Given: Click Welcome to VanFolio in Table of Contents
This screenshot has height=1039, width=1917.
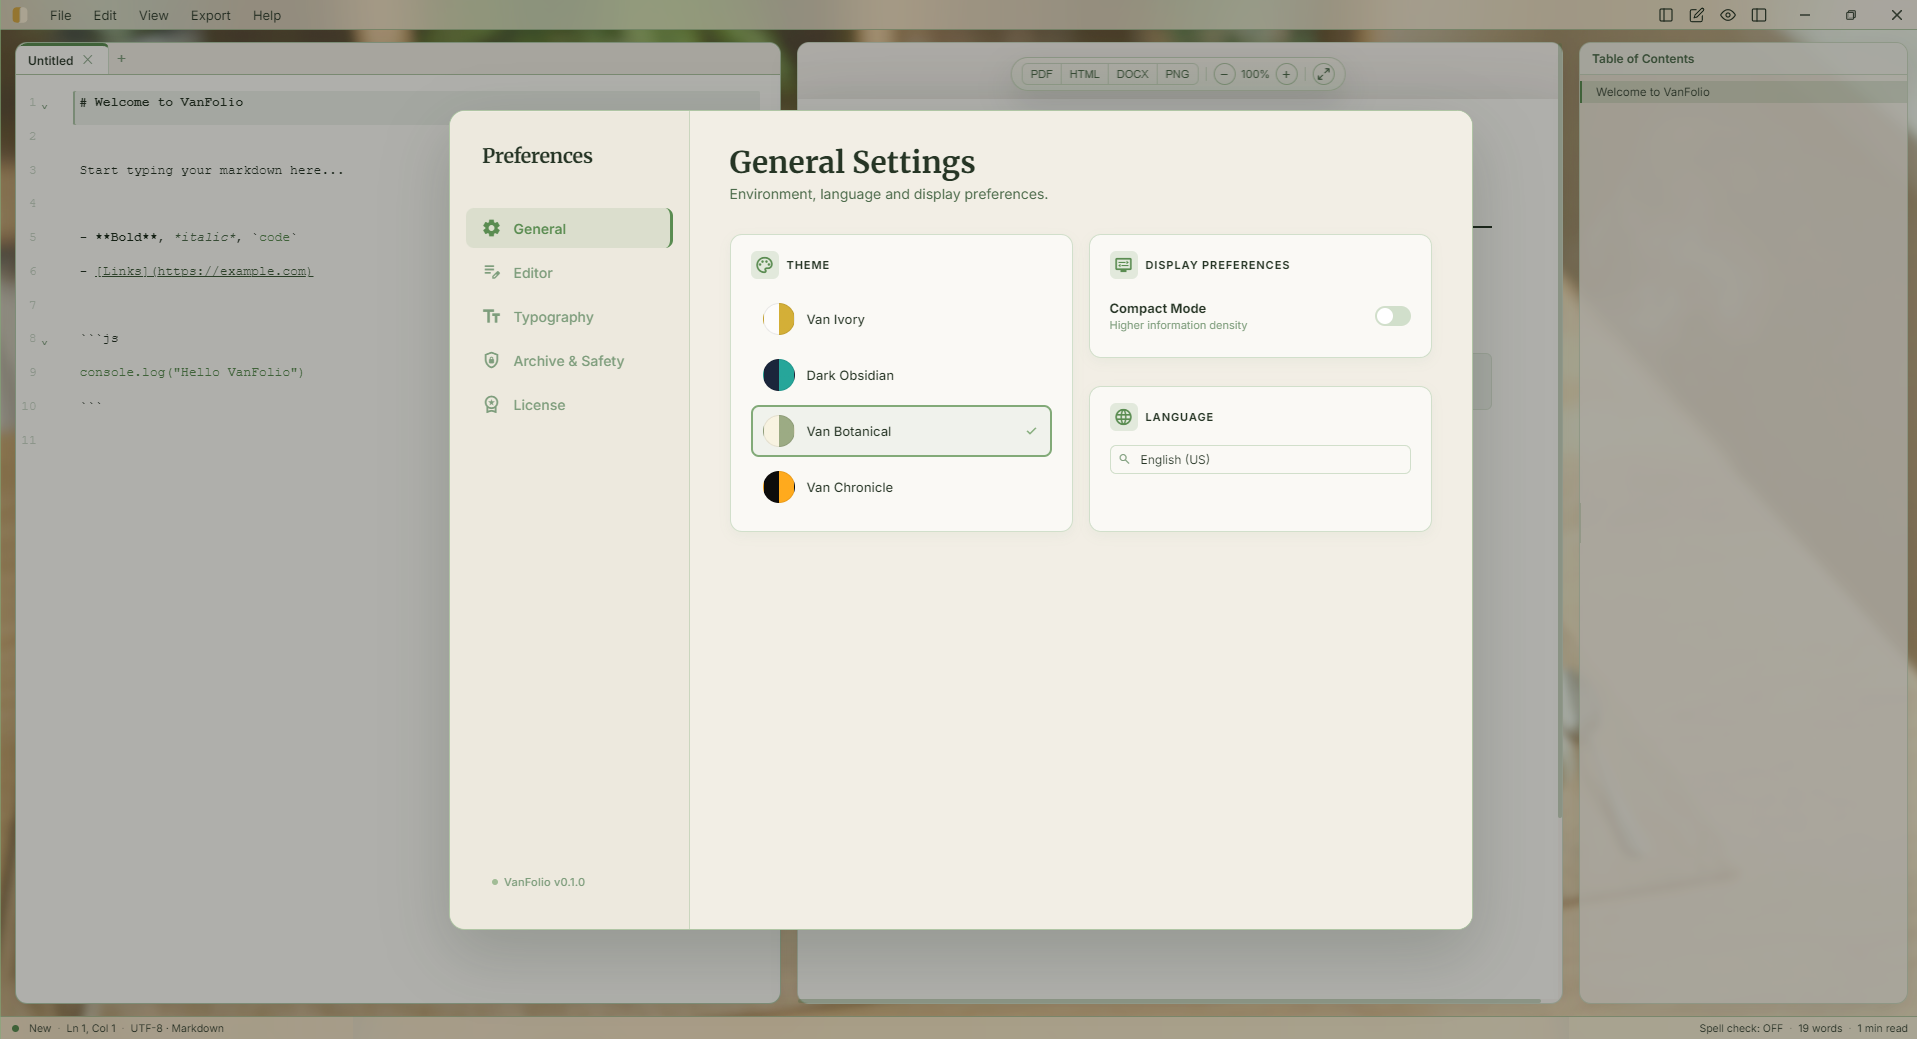Looking at the screenshot, I should pyautogui.click(x=1654, y=91).
